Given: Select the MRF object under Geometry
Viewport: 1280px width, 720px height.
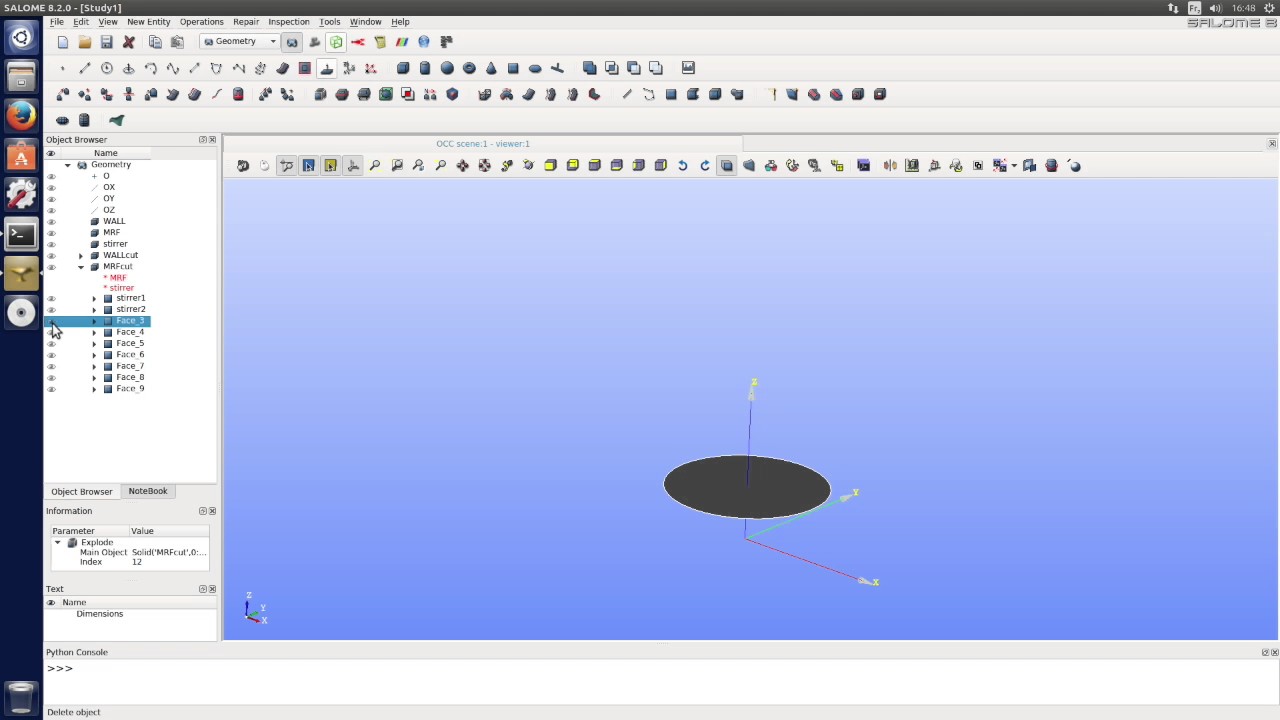Looking at the screenshot, I should tap(111, 233).
